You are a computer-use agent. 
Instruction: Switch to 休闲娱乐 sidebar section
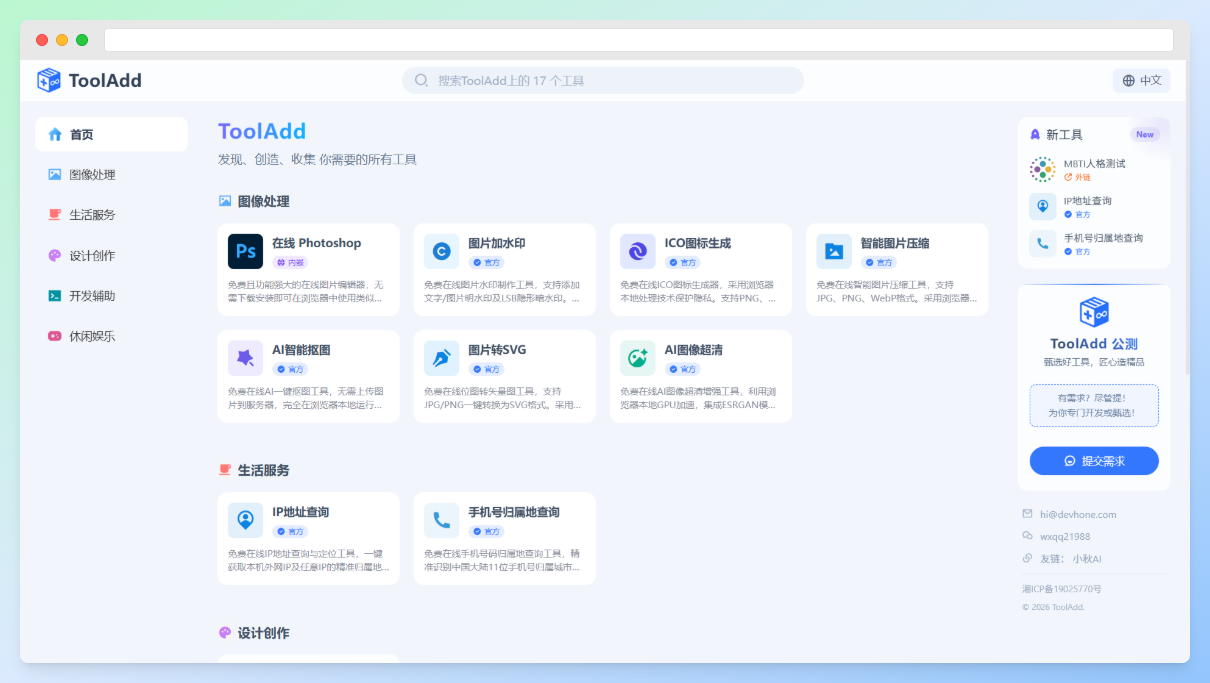pyautogui.click(x=92, y=337)
